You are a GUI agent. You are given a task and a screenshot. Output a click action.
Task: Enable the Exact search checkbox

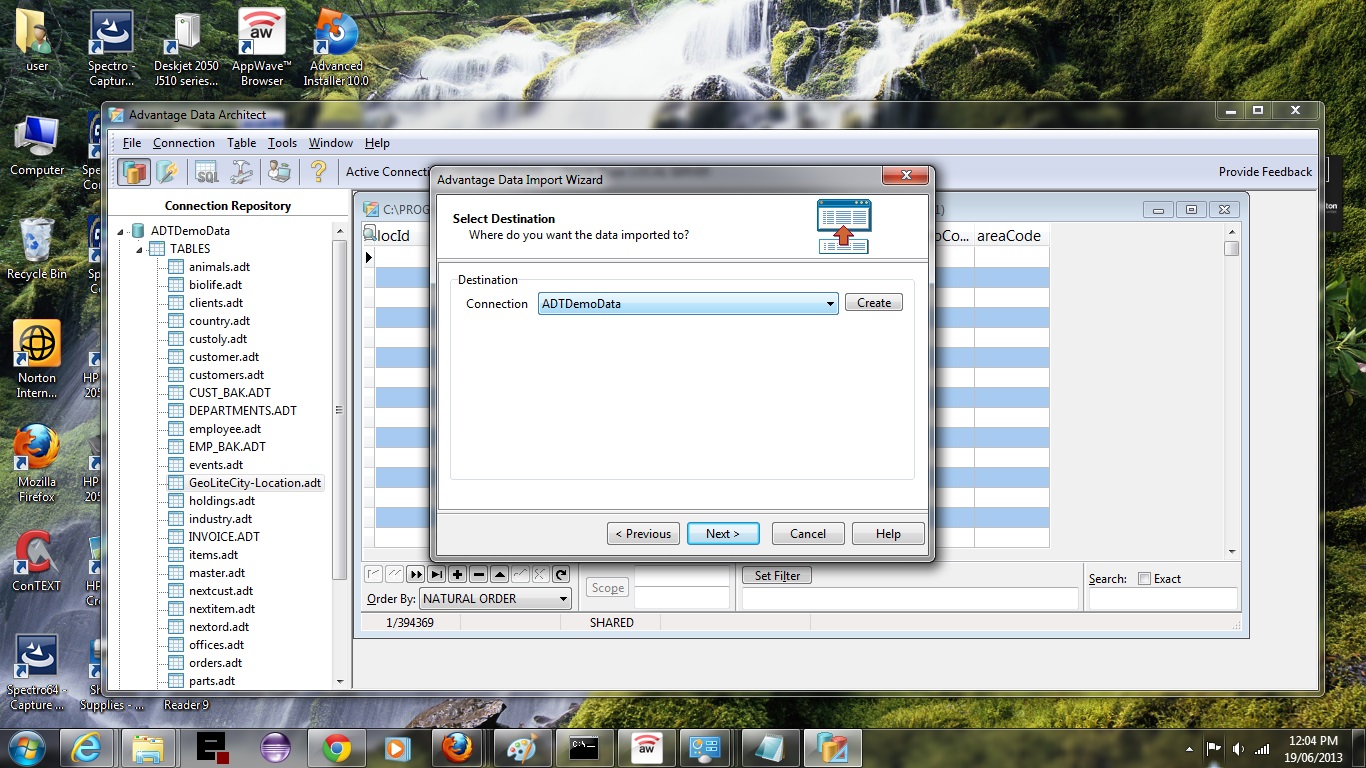1144,579
